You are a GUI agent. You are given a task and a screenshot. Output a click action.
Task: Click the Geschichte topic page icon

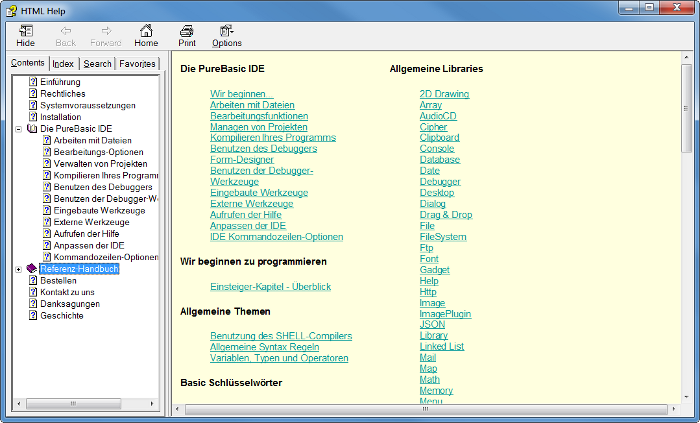click(x=33, y=315)
